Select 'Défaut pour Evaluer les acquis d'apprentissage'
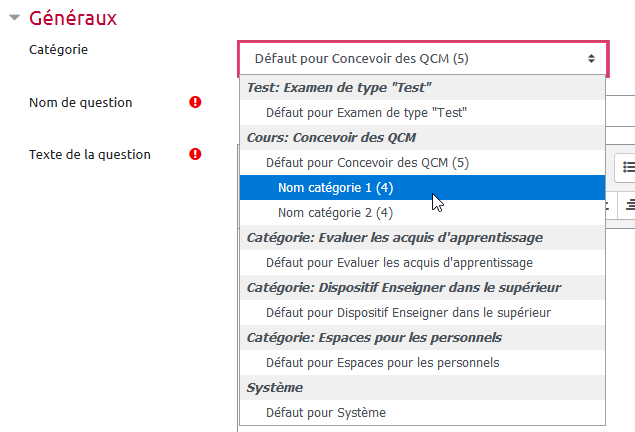The image size is (635, 432). pyautogui.click(x=399, y=262)
